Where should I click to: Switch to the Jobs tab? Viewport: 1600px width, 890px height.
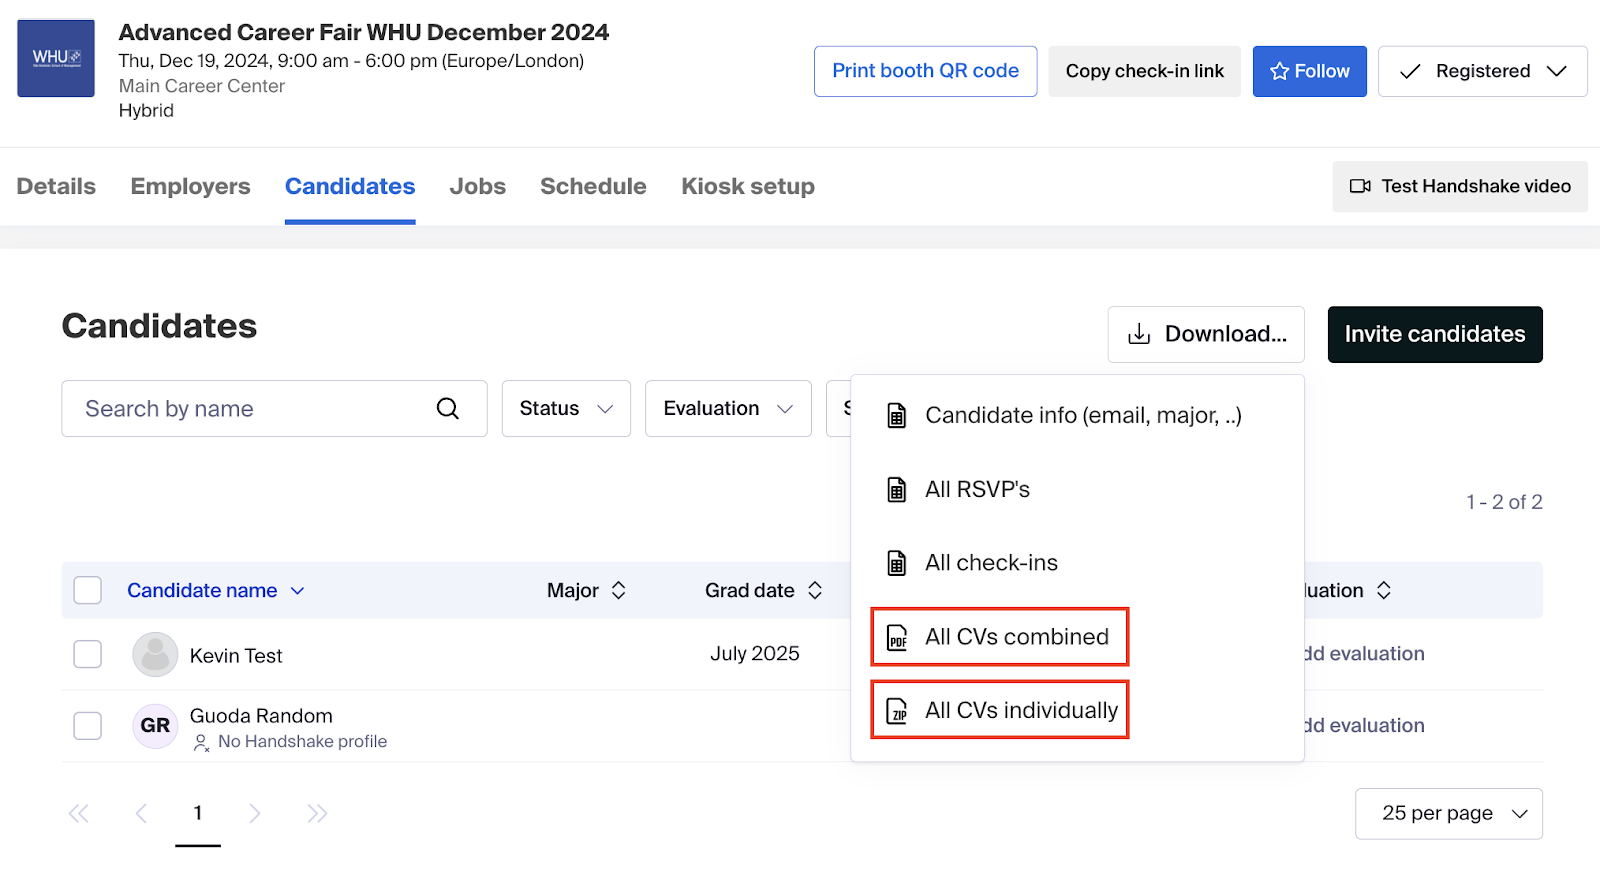coord(477,186)
